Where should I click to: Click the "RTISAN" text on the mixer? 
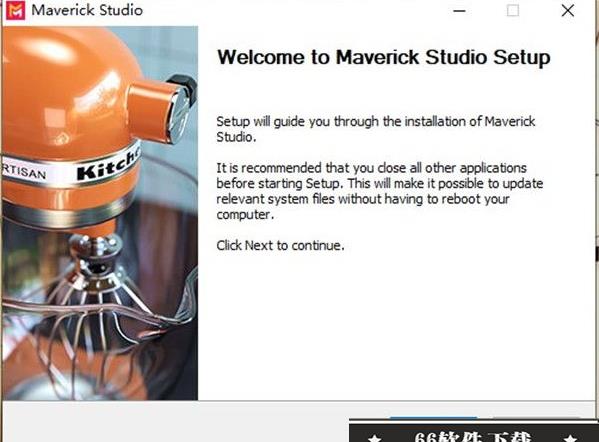click(24, 171)
